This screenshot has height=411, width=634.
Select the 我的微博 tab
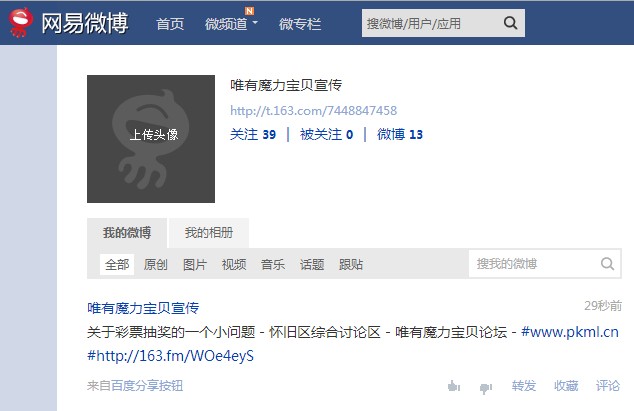[x=127, y=233]
